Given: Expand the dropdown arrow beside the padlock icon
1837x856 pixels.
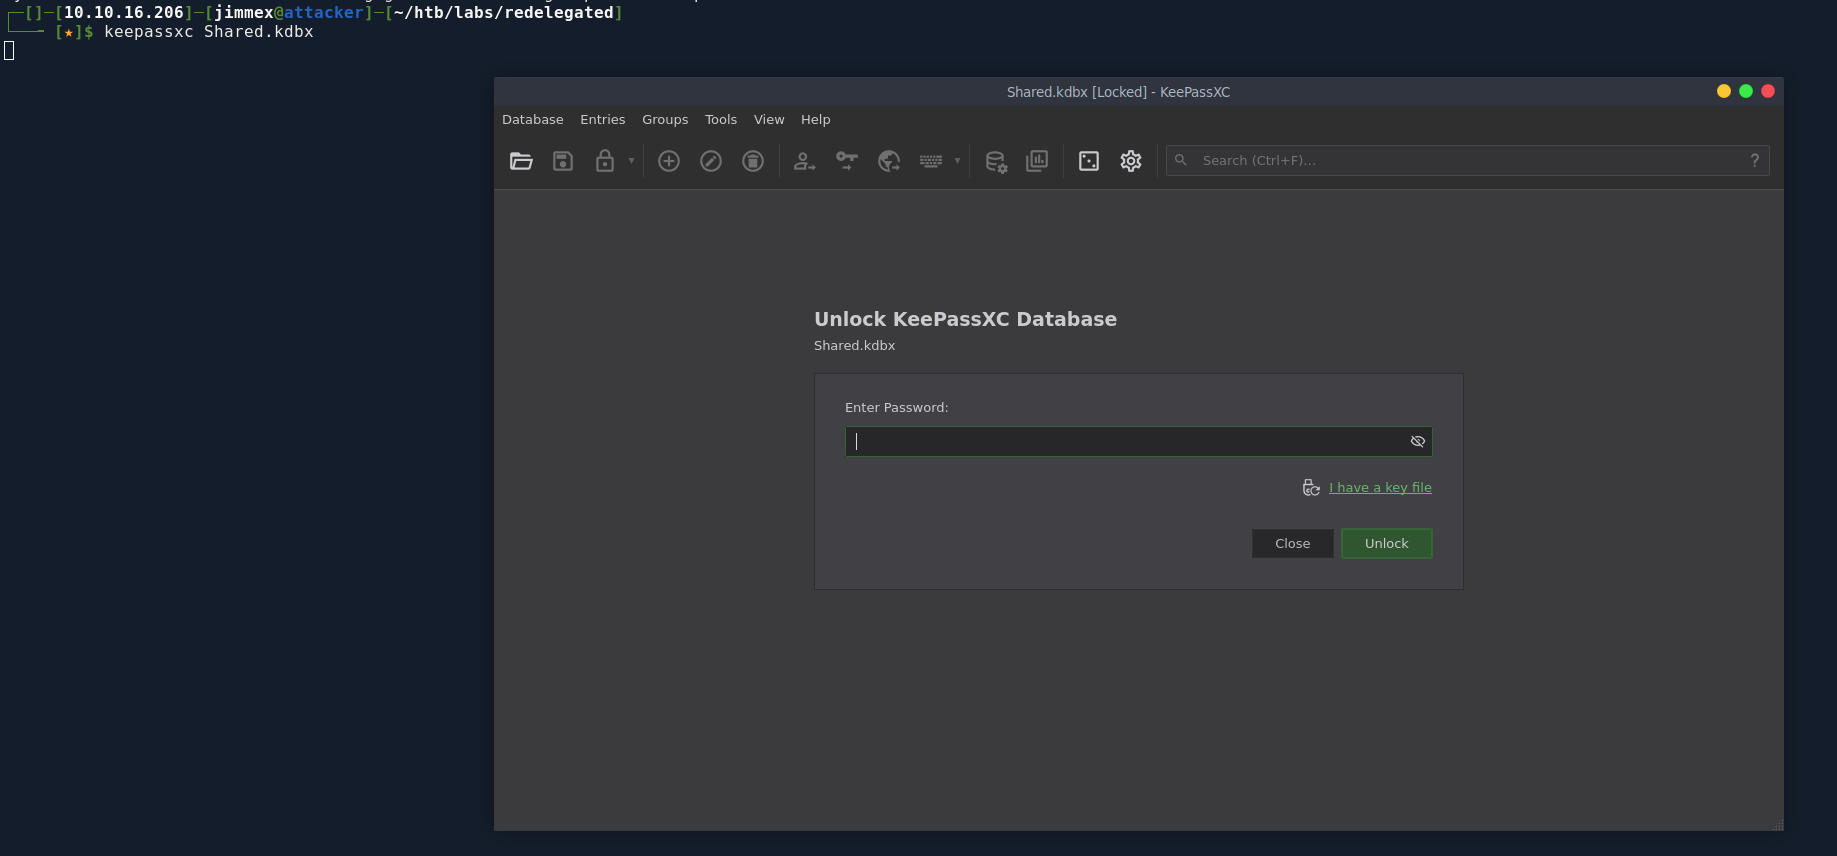Looking at the screenshot, I should tap(631, 161).
